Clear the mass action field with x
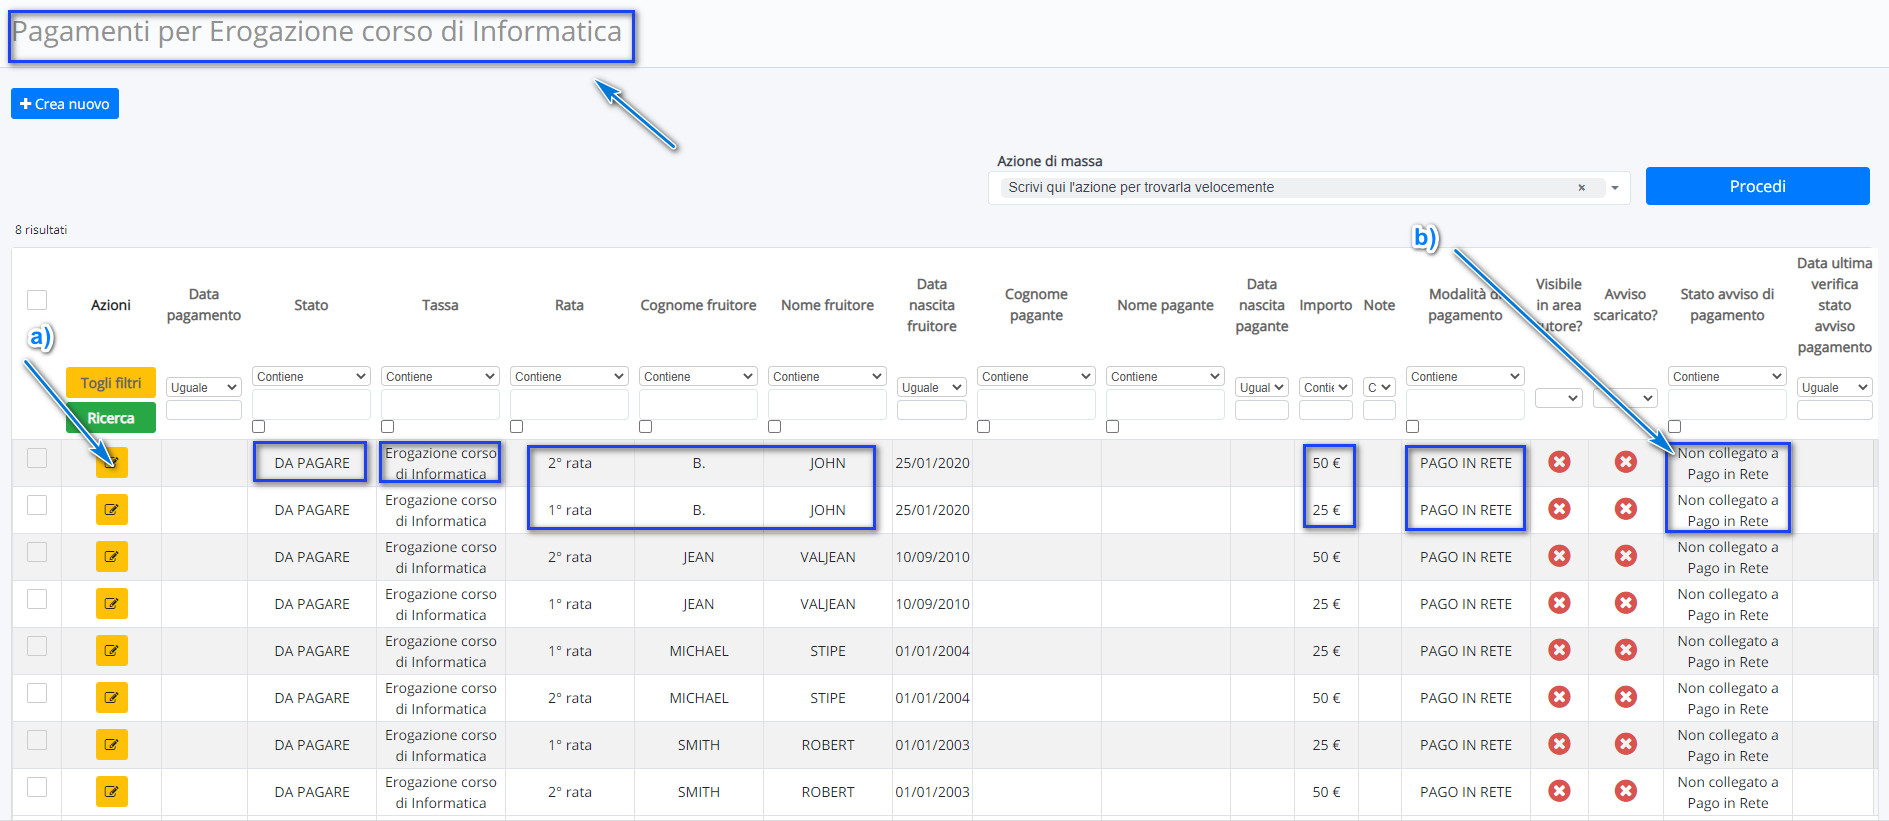Viewport: 1889px width, 821px height. pyautogui.click(x=1581, y=188)
